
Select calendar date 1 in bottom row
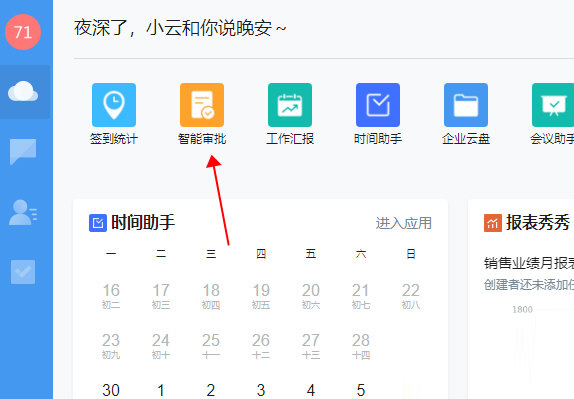tap(161, 390)
